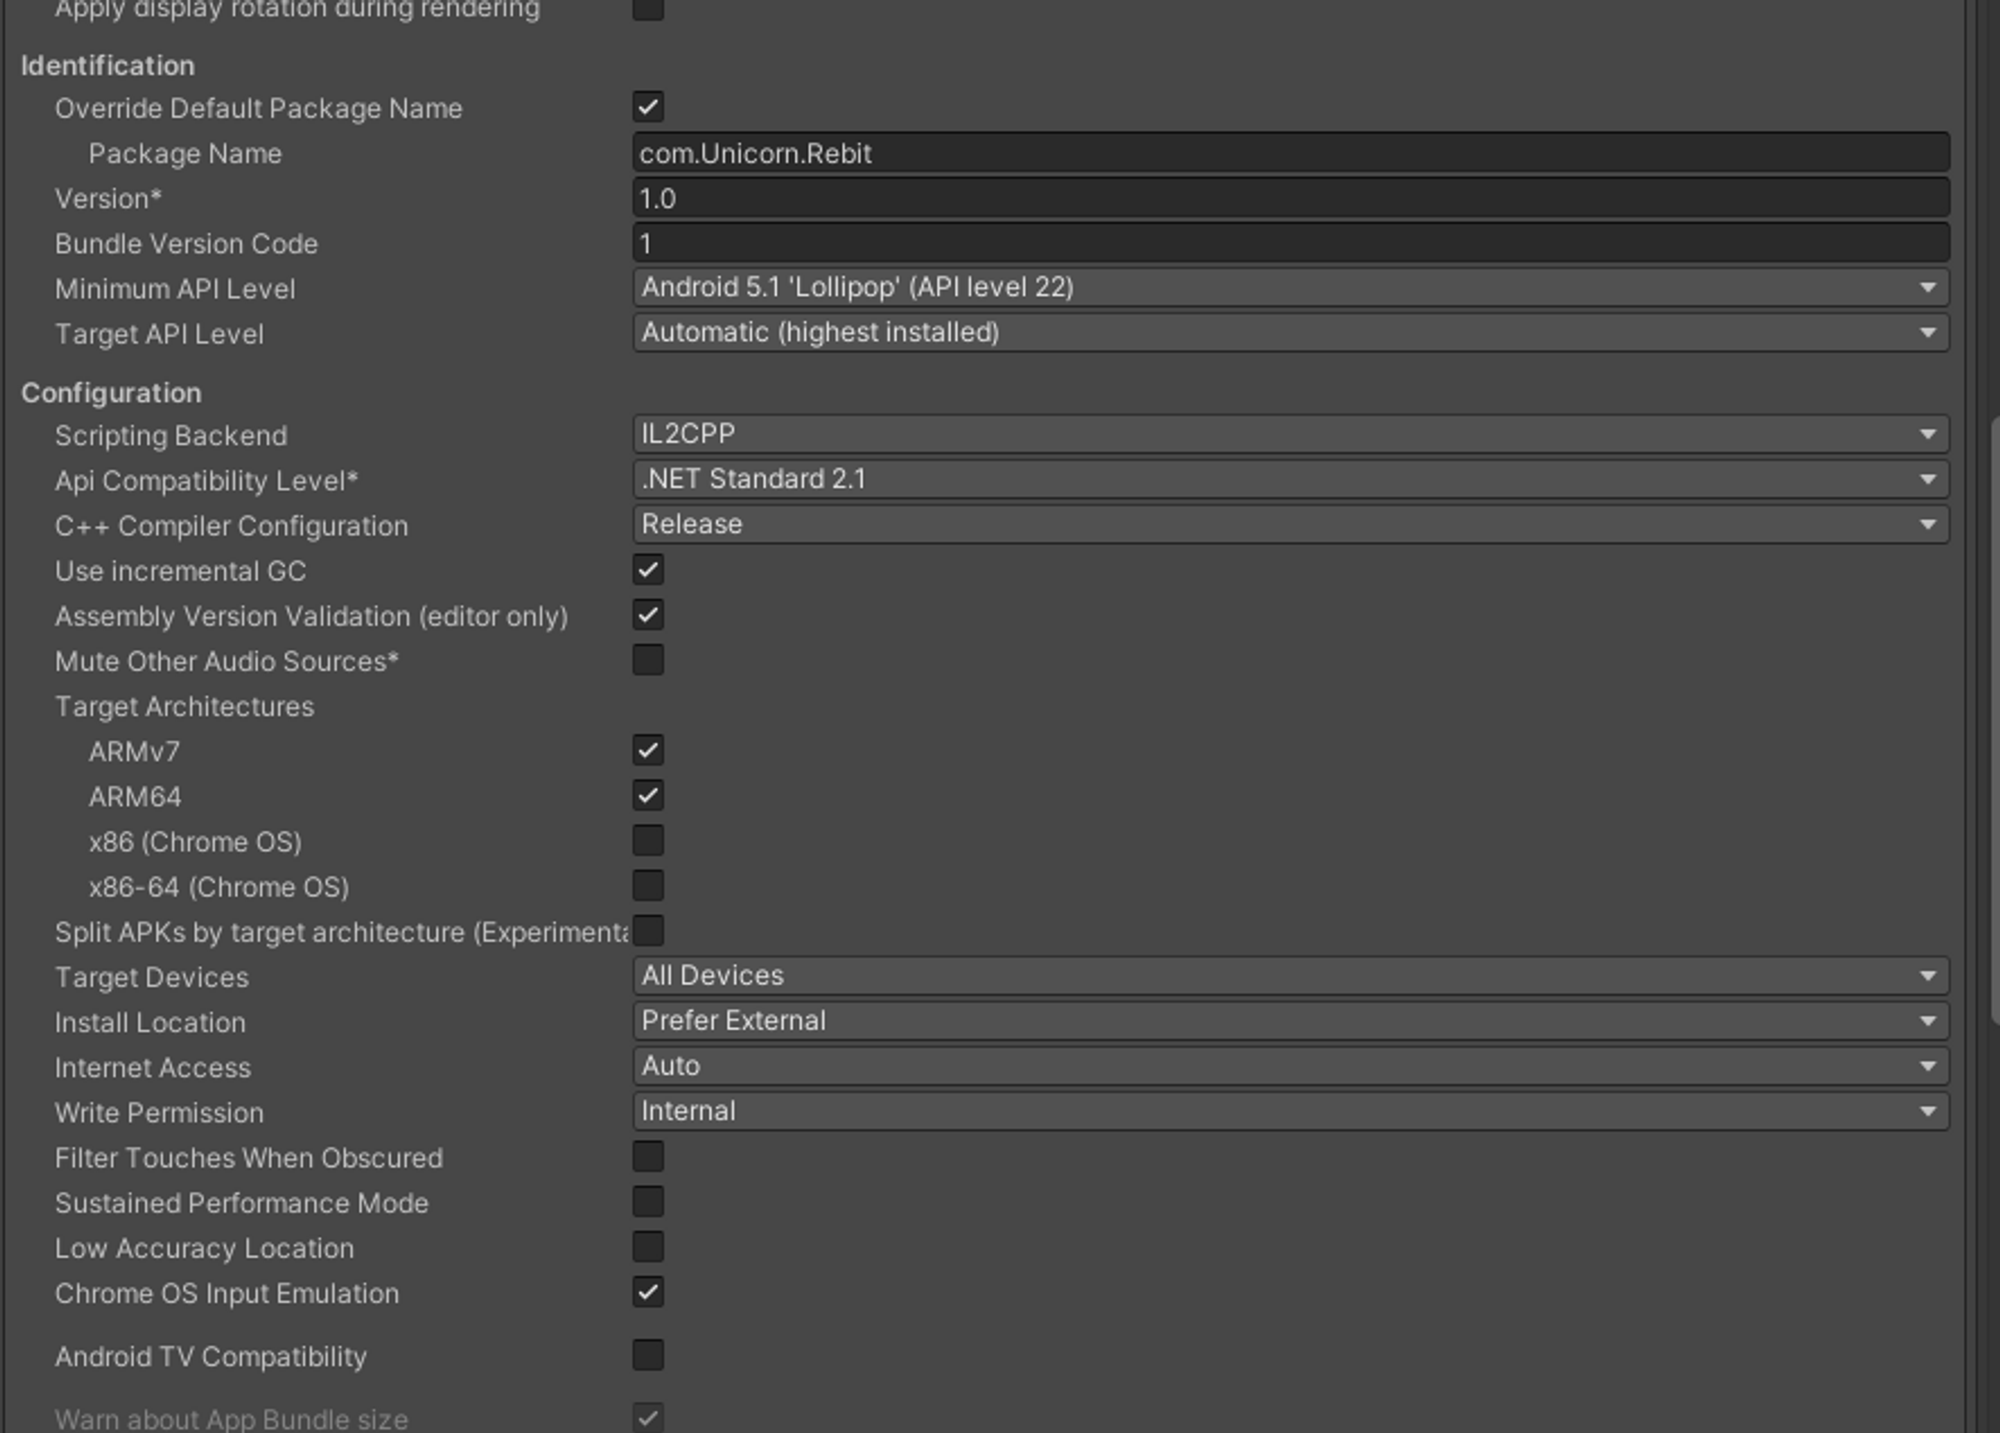Open the Target API Level dropdown
The height and width of the screenshot is (1433, 2000).
click(x=1290, y=333)
